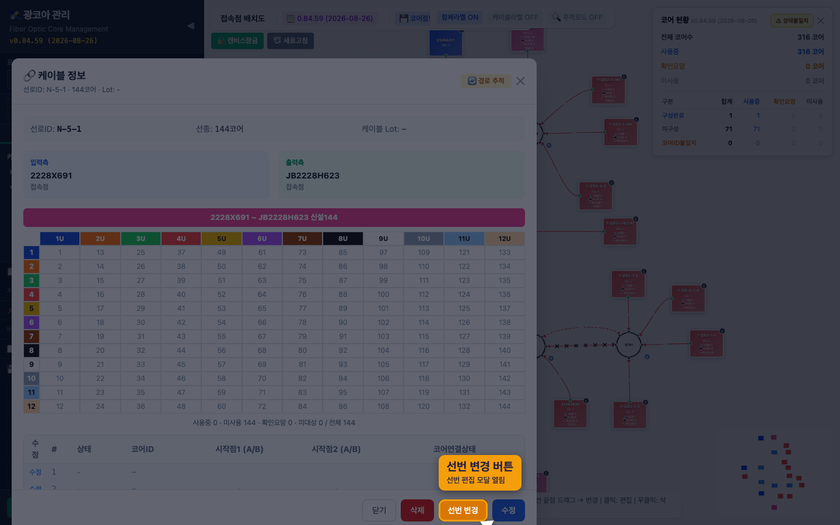Click the blue 수정 button in footer
Screen dimensions: 840x525
(508, 511)
